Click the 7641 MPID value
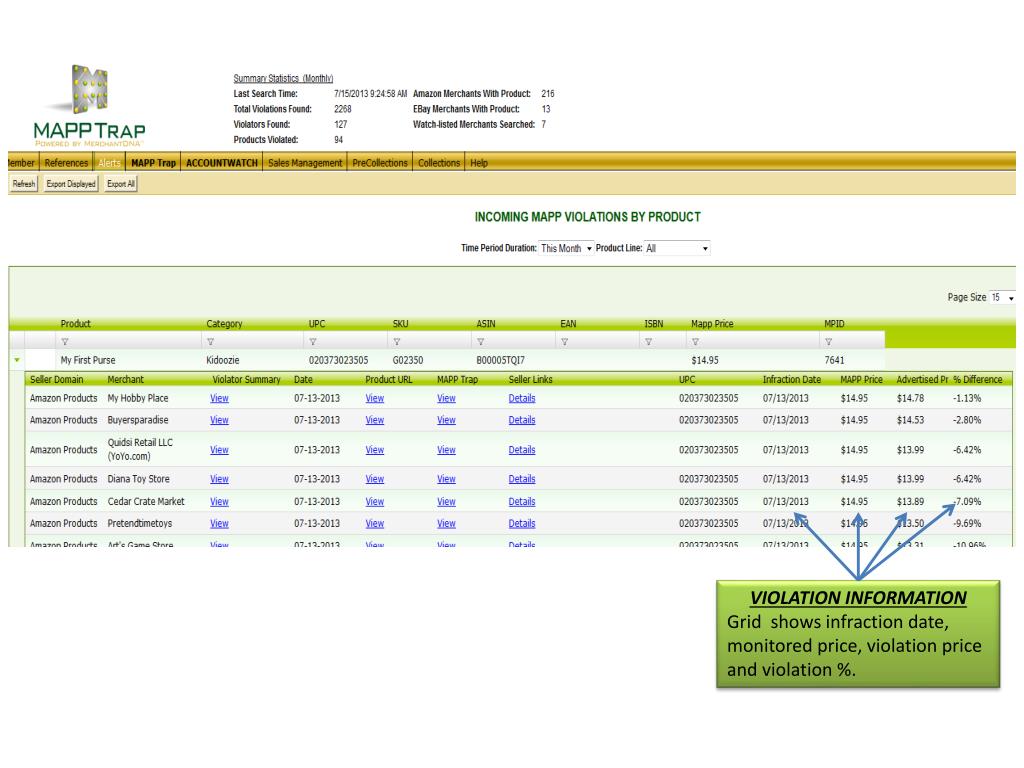1024x768 pixels. (x=835, y=360)
